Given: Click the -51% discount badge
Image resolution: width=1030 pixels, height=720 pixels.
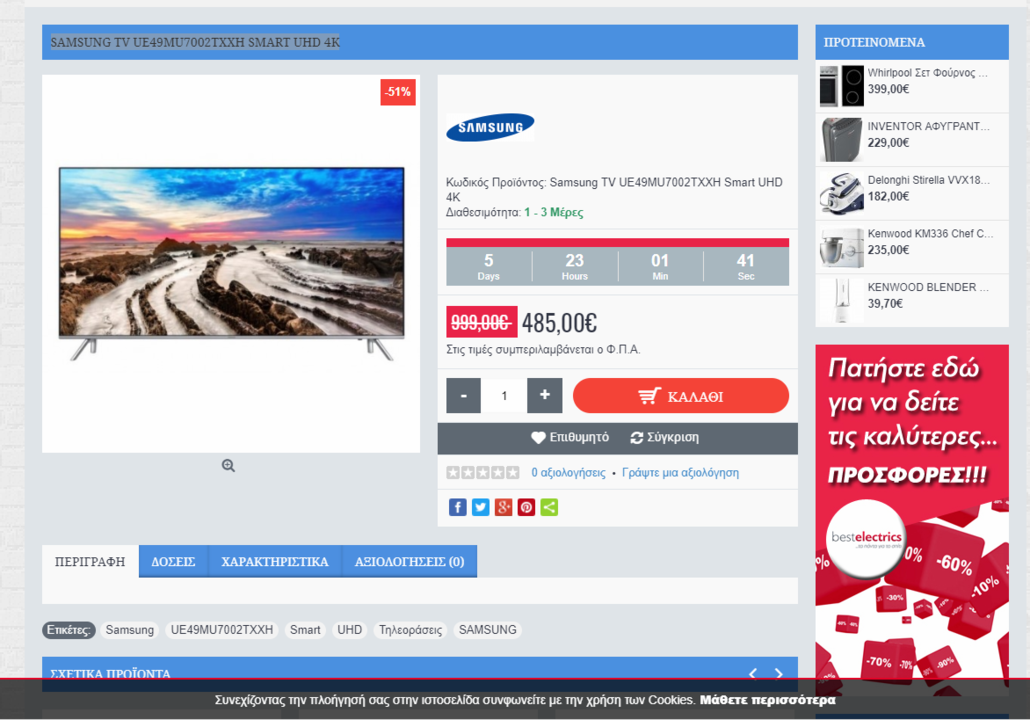Looking at the screenshot, I should [398, 92].
